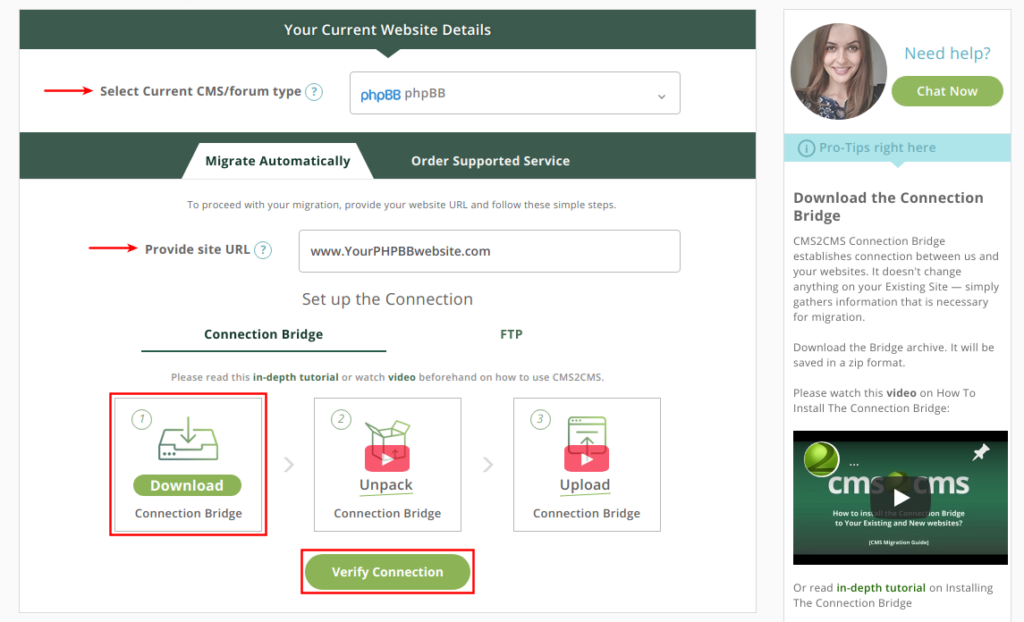The image size is (1024, 622).
Task: Open help tooltip for Provide site URL
Action: point(263,250)
